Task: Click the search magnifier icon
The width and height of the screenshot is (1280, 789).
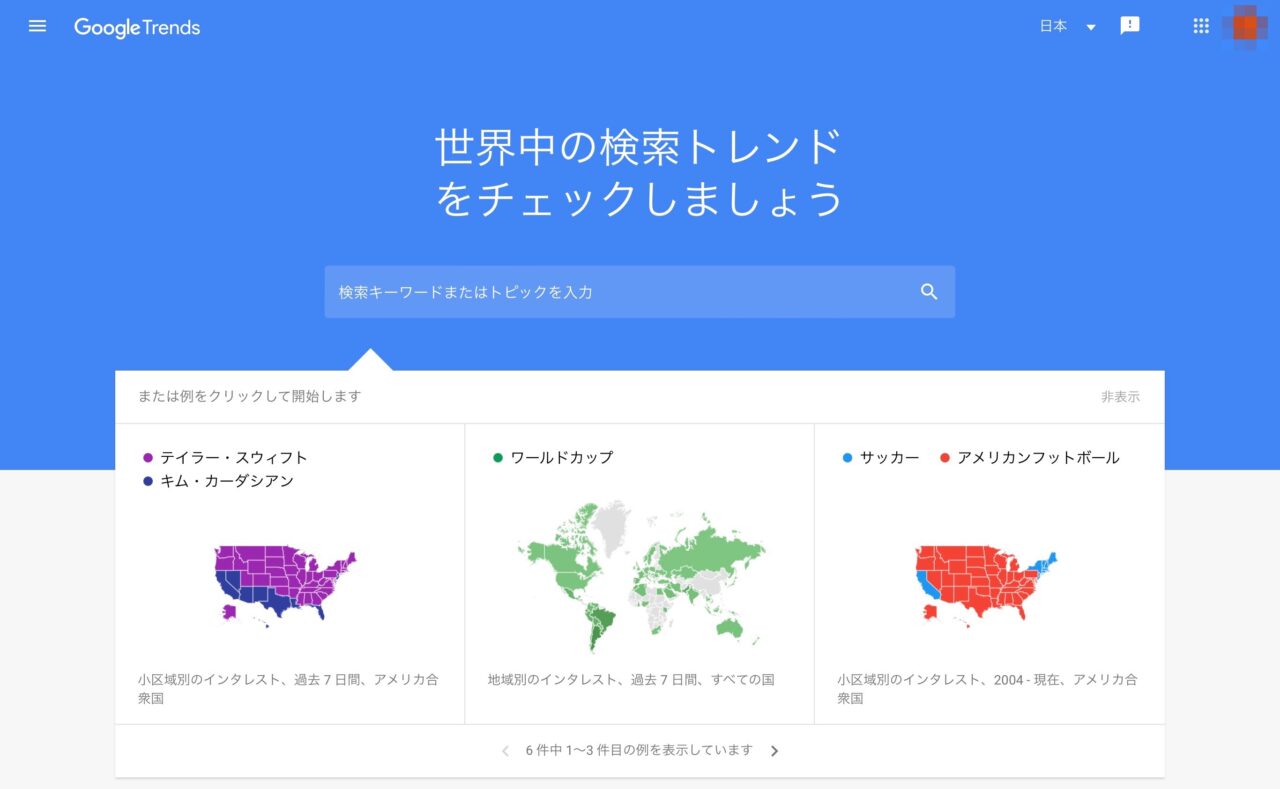Action: click(928, 291)
